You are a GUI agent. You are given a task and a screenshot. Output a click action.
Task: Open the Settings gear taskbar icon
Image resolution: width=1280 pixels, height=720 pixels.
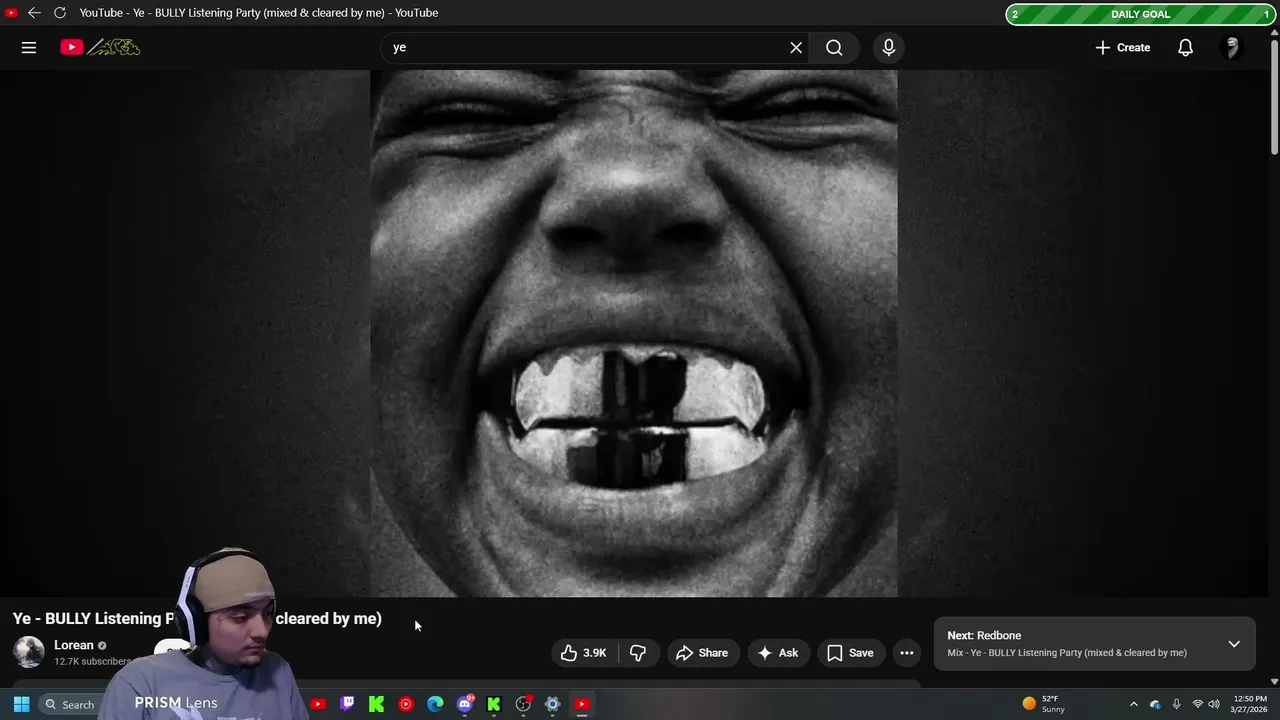(x=552, y=704)
